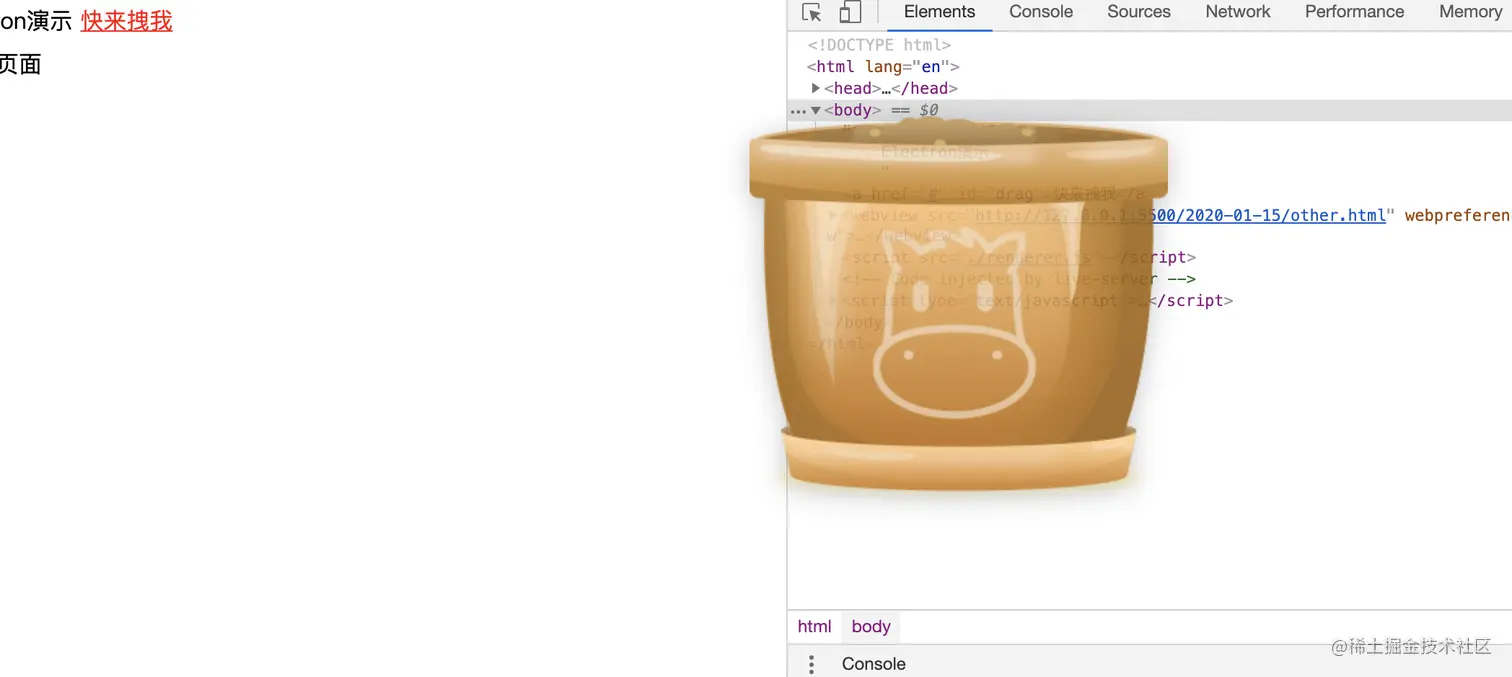
Task: Expand the webview element node
Action: click(833, 215)
